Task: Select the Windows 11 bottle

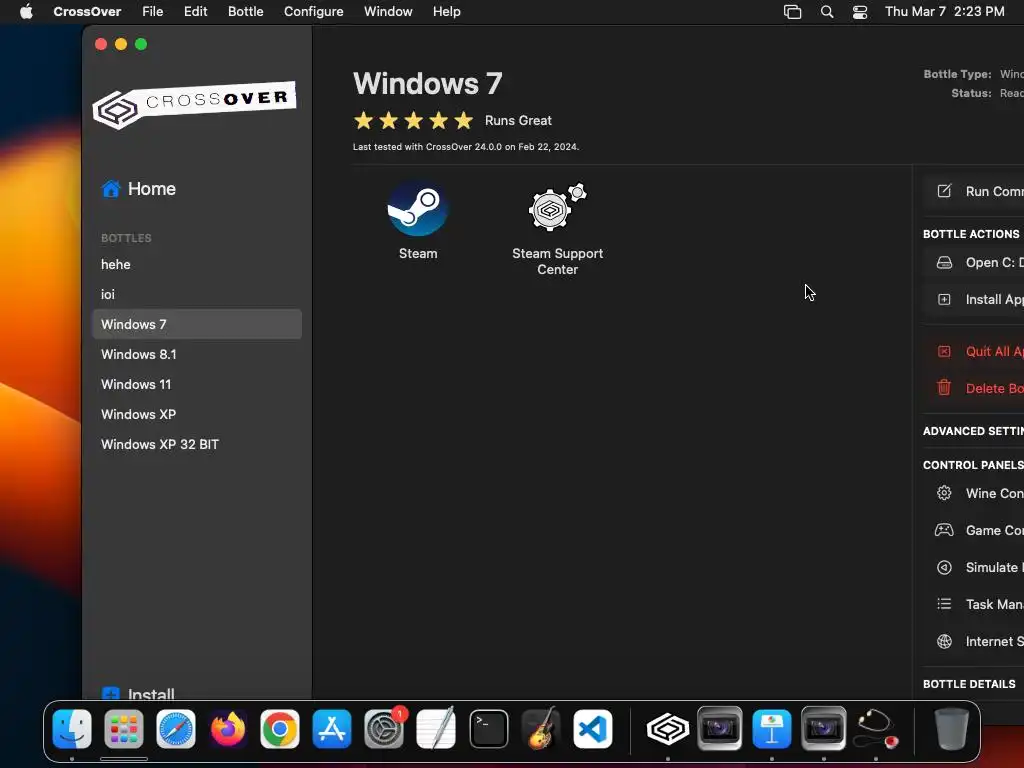Action: [197, 385]
